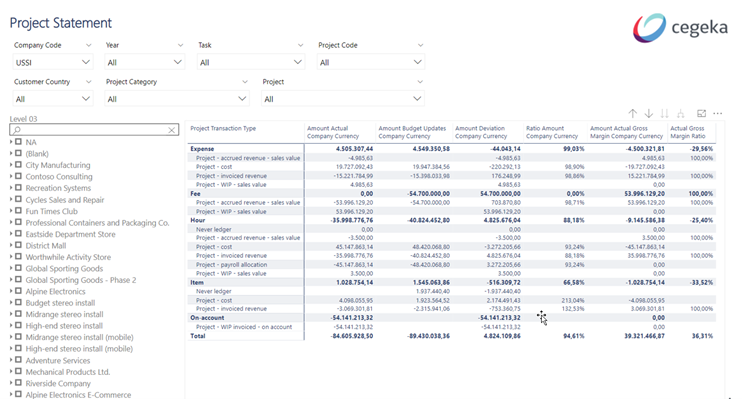
Task: Click the drill up arrow icon
Action: (633, 114)
